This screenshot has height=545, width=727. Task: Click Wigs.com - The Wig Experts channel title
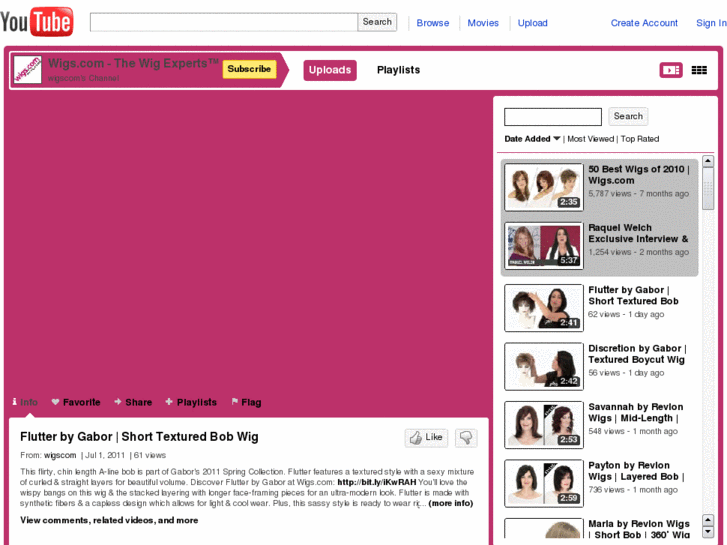point(134,64)
